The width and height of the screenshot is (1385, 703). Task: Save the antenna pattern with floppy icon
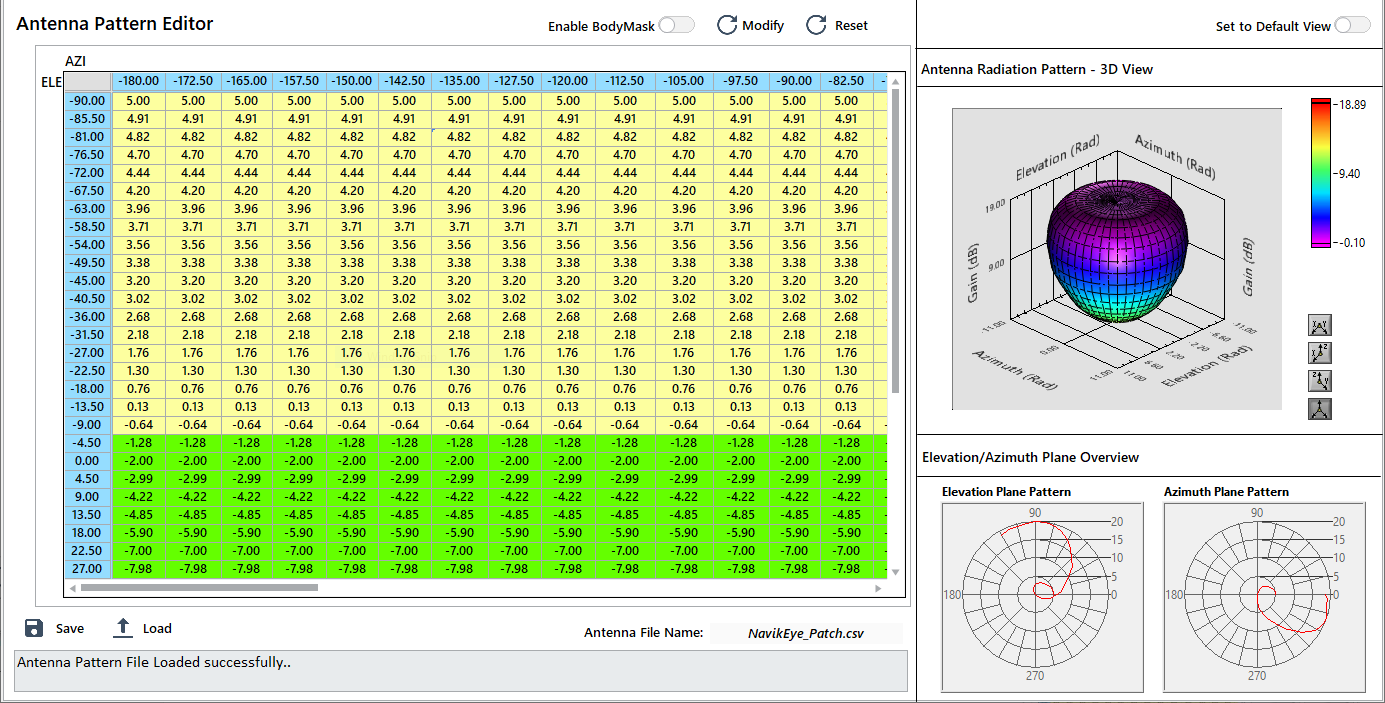pyautogui.click(x=34, y=628)
